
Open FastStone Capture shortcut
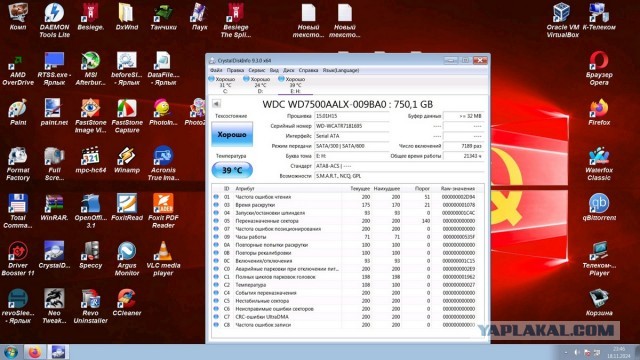point(127,116)
